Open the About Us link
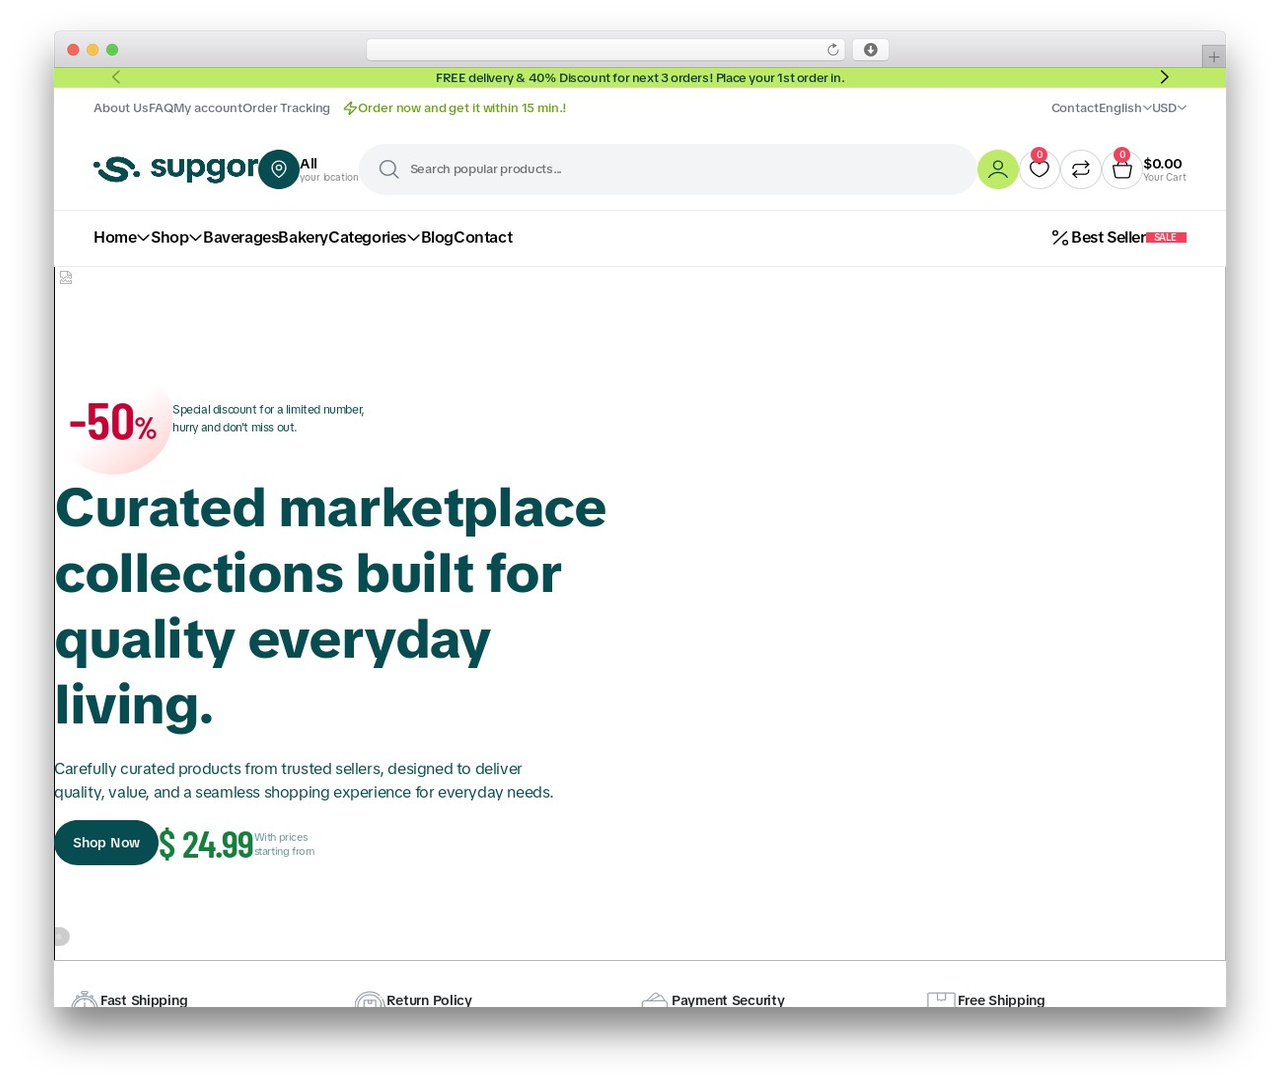 pos(121,108)
